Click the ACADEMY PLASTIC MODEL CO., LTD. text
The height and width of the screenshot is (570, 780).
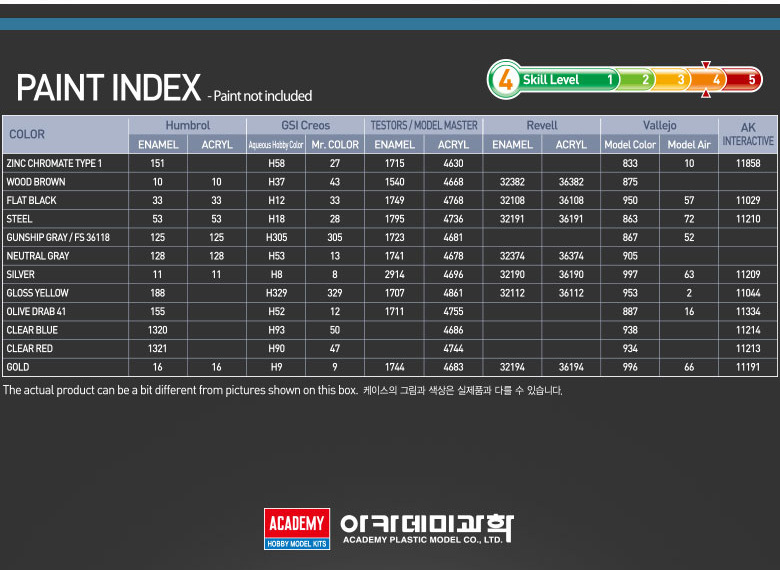tap(423, 540)
